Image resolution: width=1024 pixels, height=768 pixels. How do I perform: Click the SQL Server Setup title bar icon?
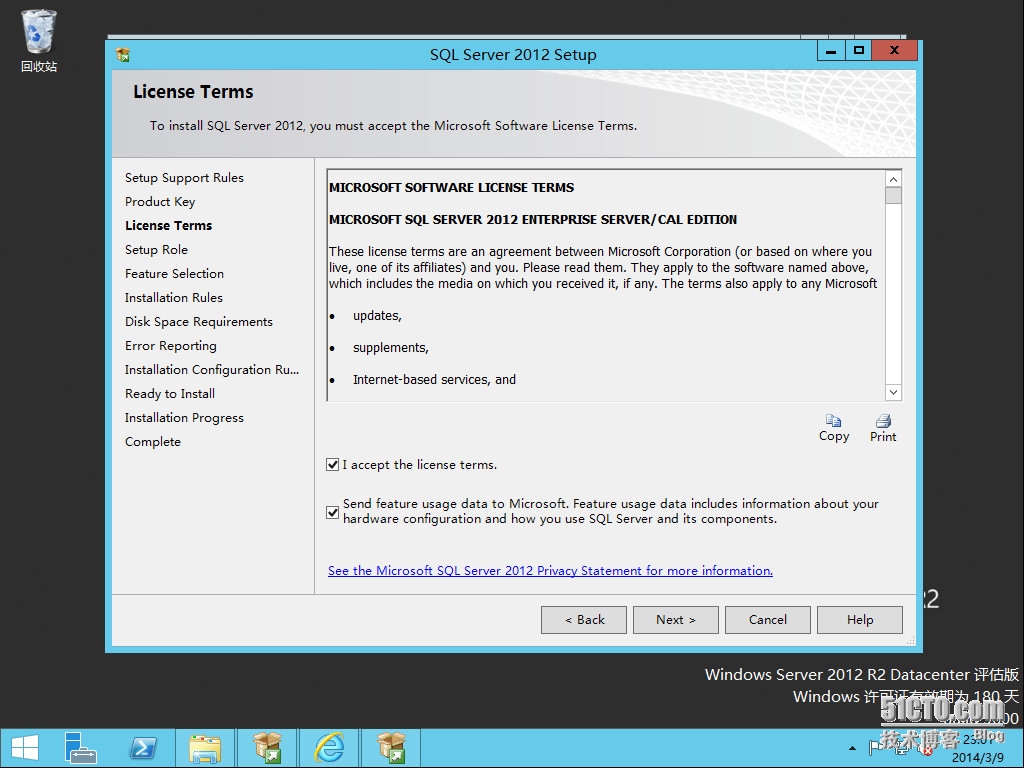pos(122,55)
